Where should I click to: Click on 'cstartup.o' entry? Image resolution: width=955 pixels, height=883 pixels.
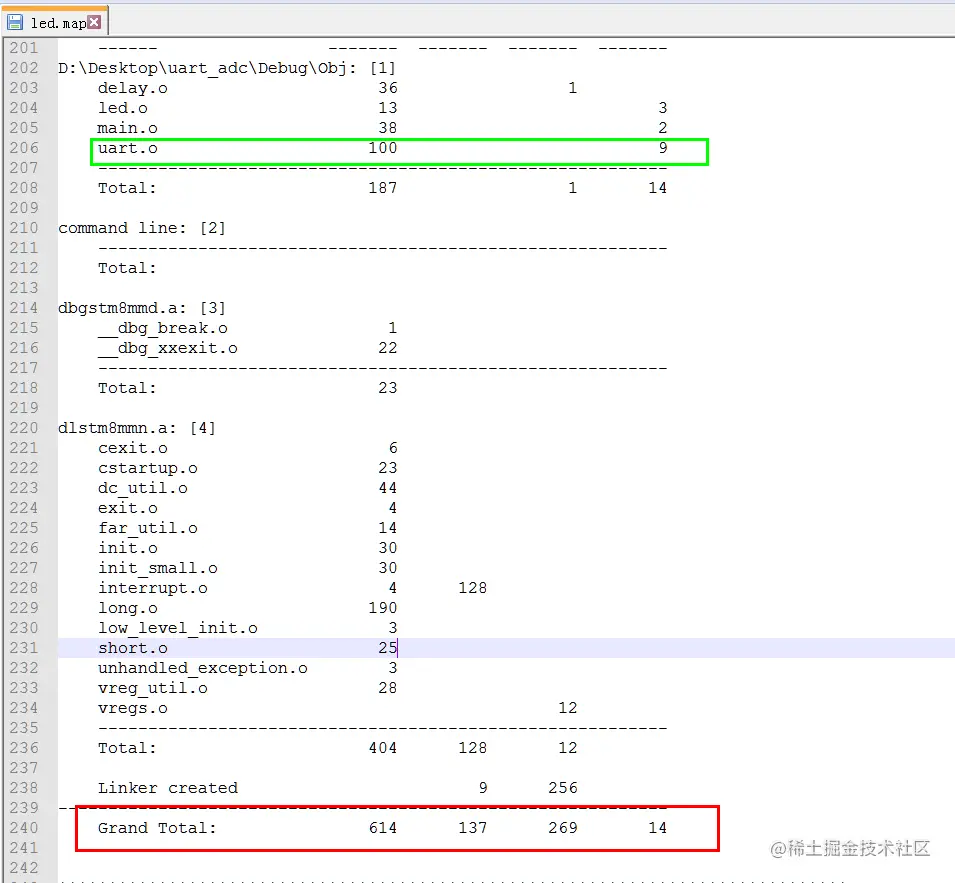click(147, 468)
